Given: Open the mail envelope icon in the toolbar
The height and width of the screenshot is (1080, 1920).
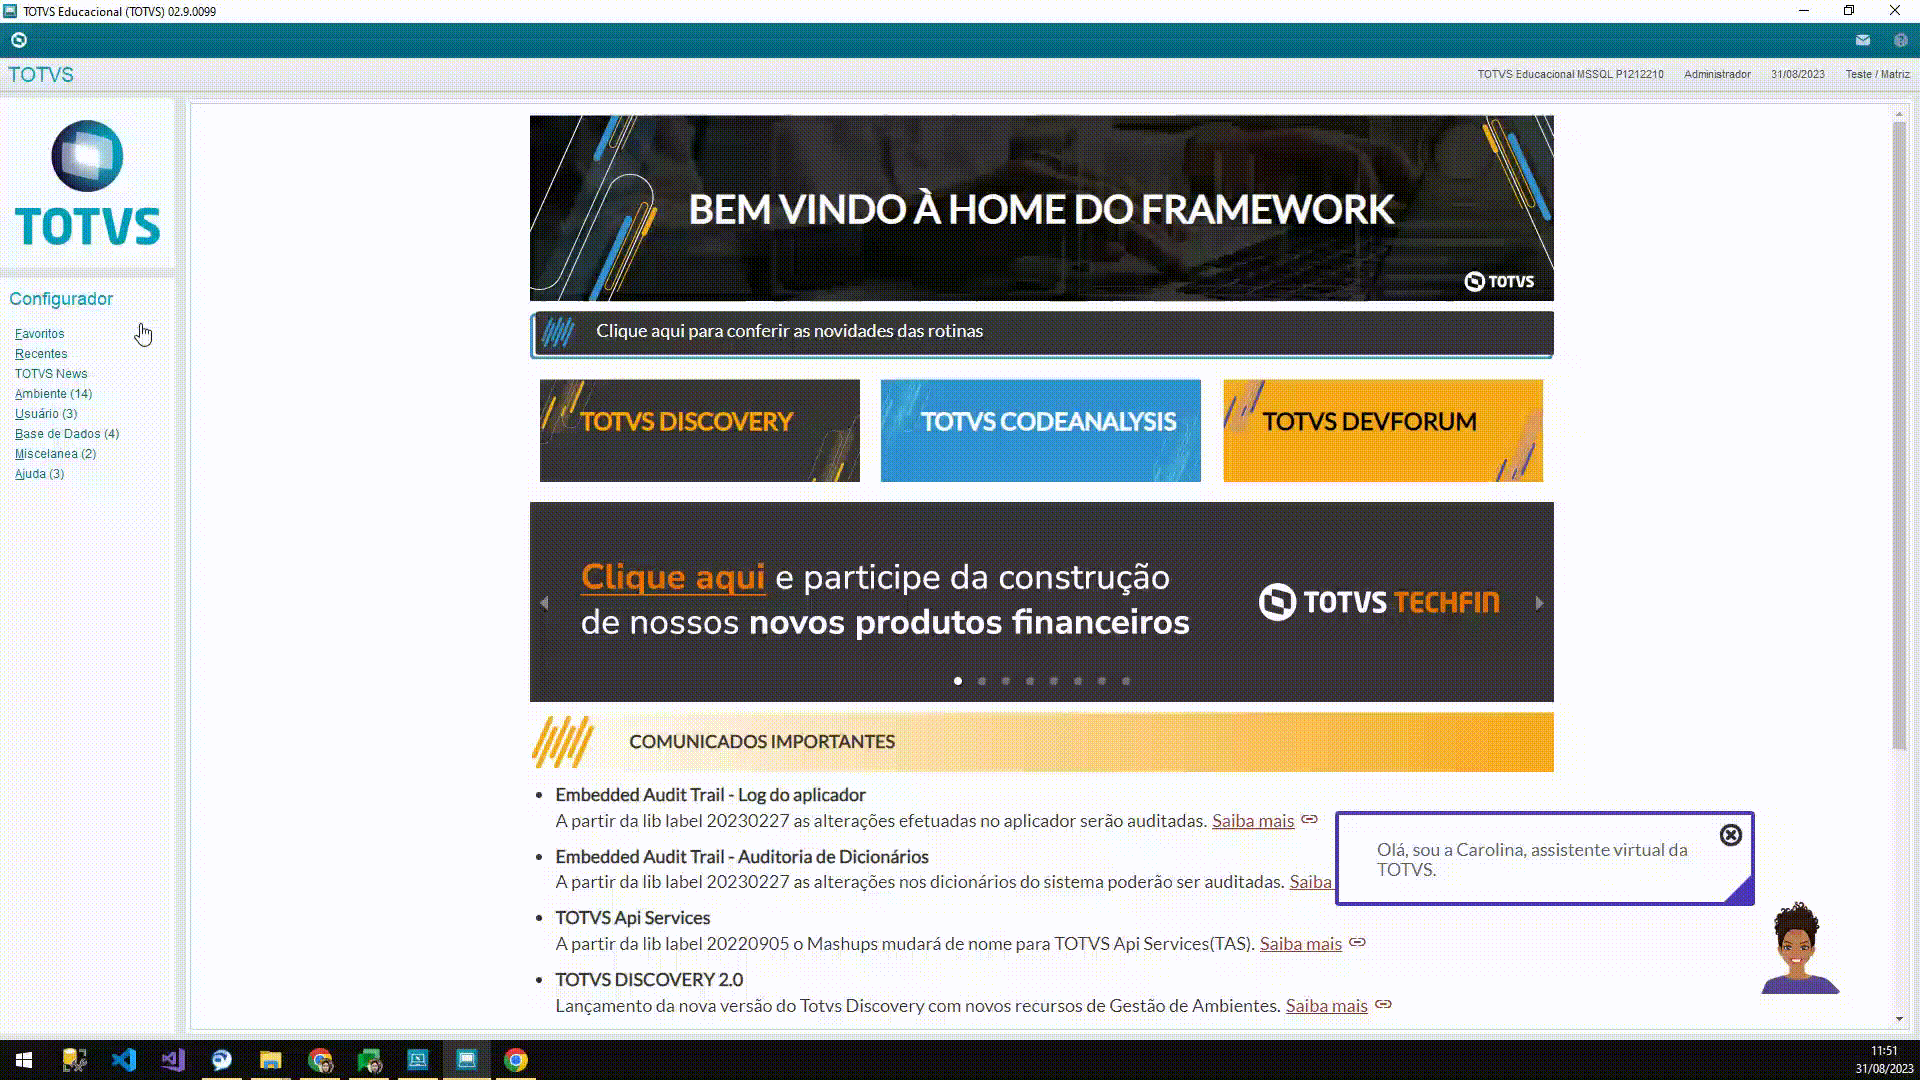Looking at the screenshot, I should click(x=1863, y=40).
